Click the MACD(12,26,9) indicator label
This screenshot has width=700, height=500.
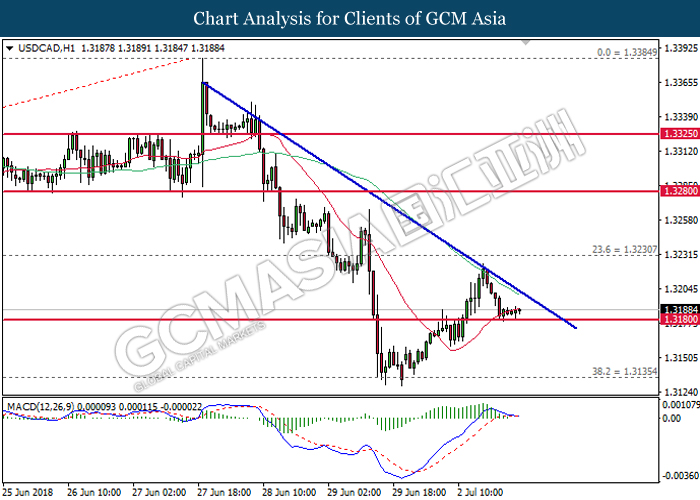tap(40, 407)
